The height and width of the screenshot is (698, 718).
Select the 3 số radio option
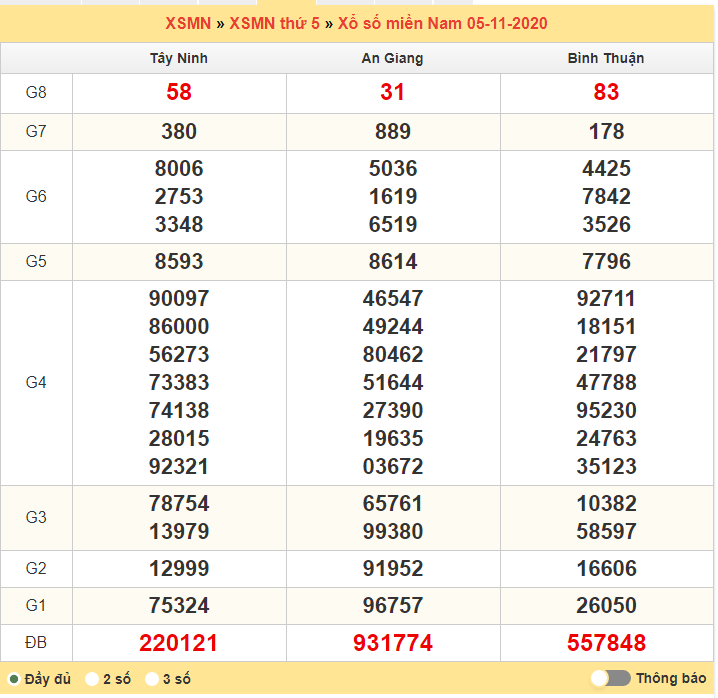(x=152, y=679)
